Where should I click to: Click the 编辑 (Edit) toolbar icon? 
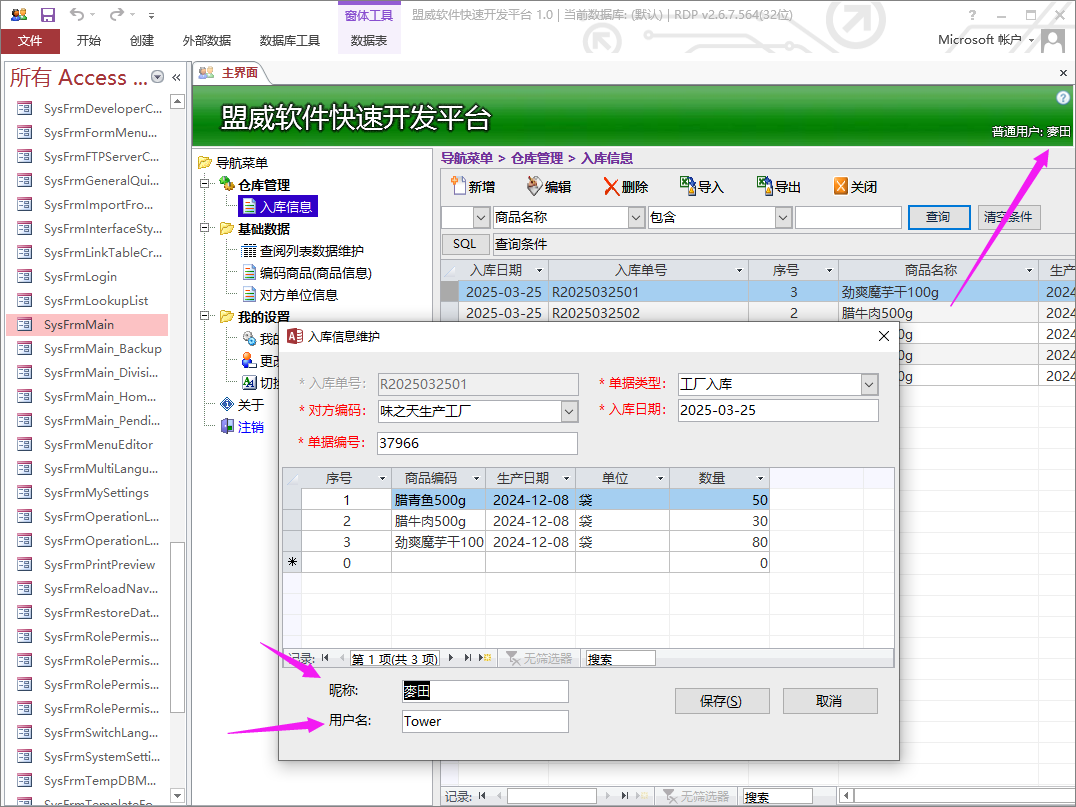[x=534, y=186]
